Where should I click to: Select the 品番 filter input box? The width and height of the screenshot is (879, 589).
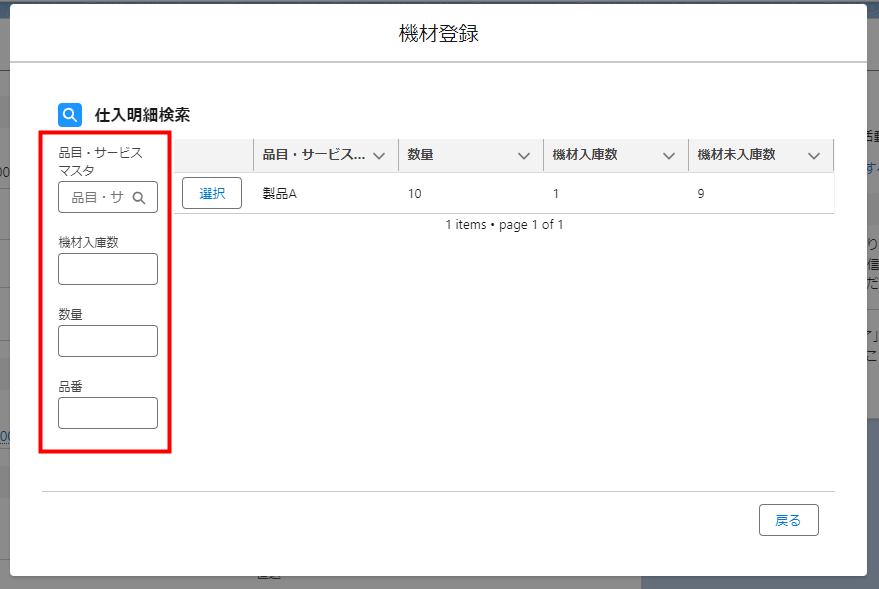108,413
